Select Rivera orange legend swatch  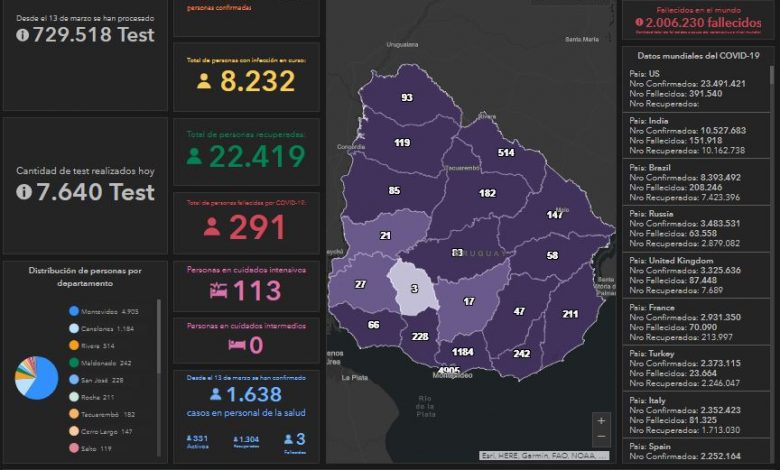[74, 346]
